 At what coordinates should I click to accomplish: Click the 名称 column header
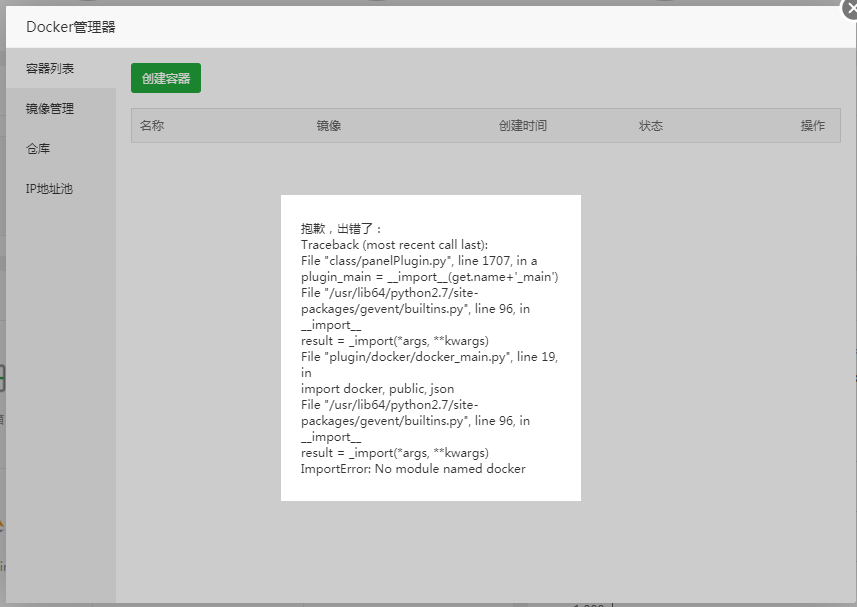click(x=152, y=126)
